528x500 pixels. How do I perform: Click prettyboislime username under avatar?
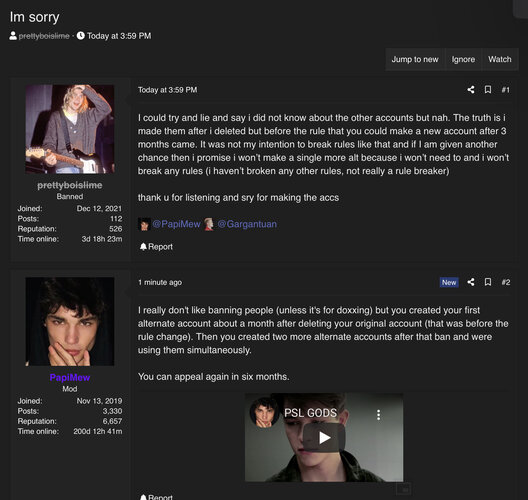click(70, 185)
